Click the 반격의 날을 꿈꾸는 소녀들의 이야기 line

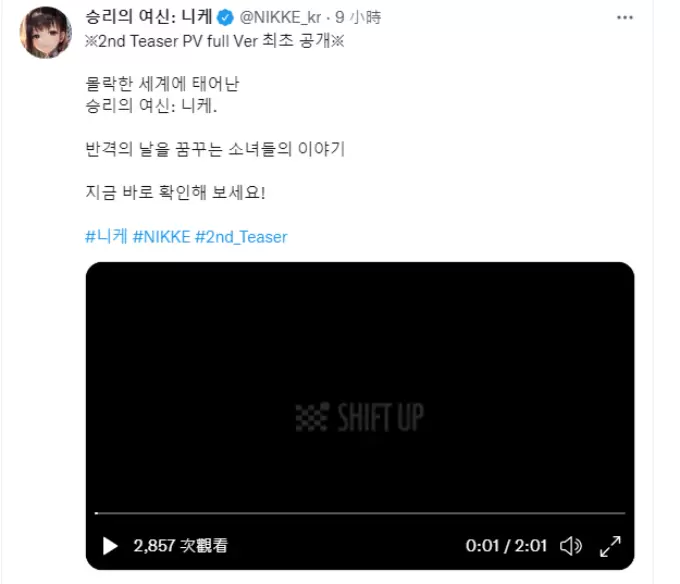pos(215,149)
